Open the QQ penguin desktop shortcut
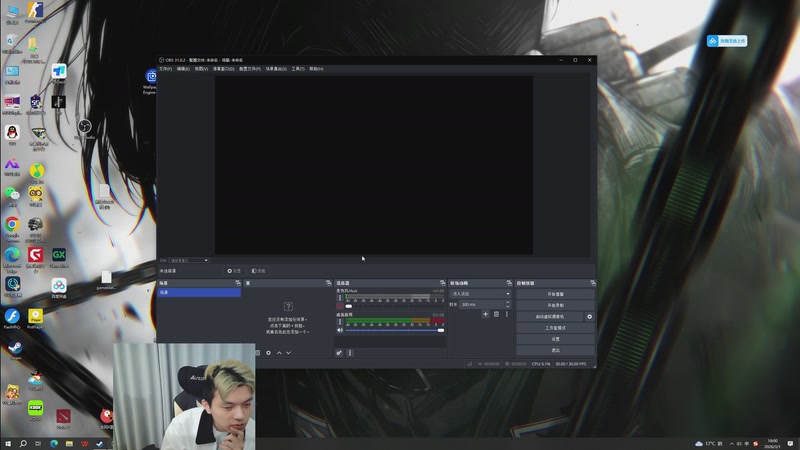 click(x=12, y=135)
